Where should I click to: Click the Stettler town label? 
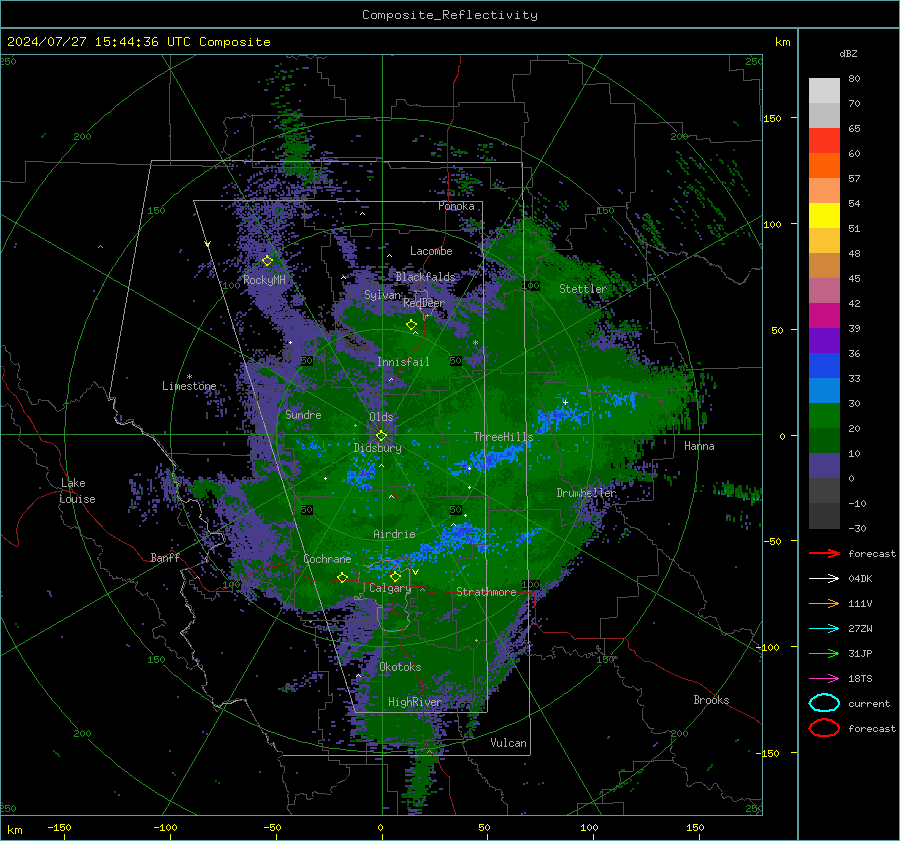pyautogui.click(x=583, y=289)
